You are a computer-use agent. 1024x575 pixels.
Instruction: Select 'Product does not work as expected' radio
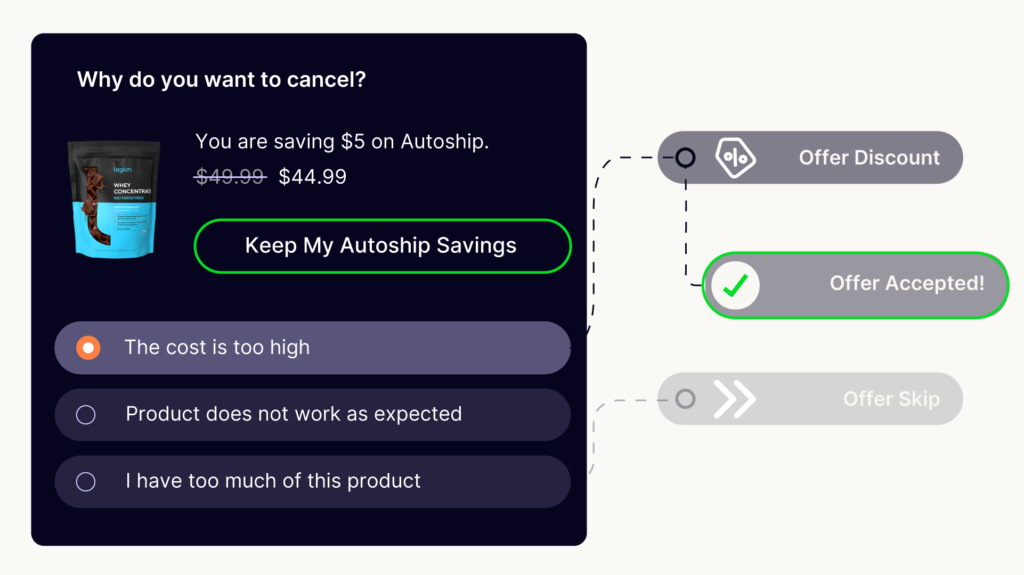pos(86,414)
